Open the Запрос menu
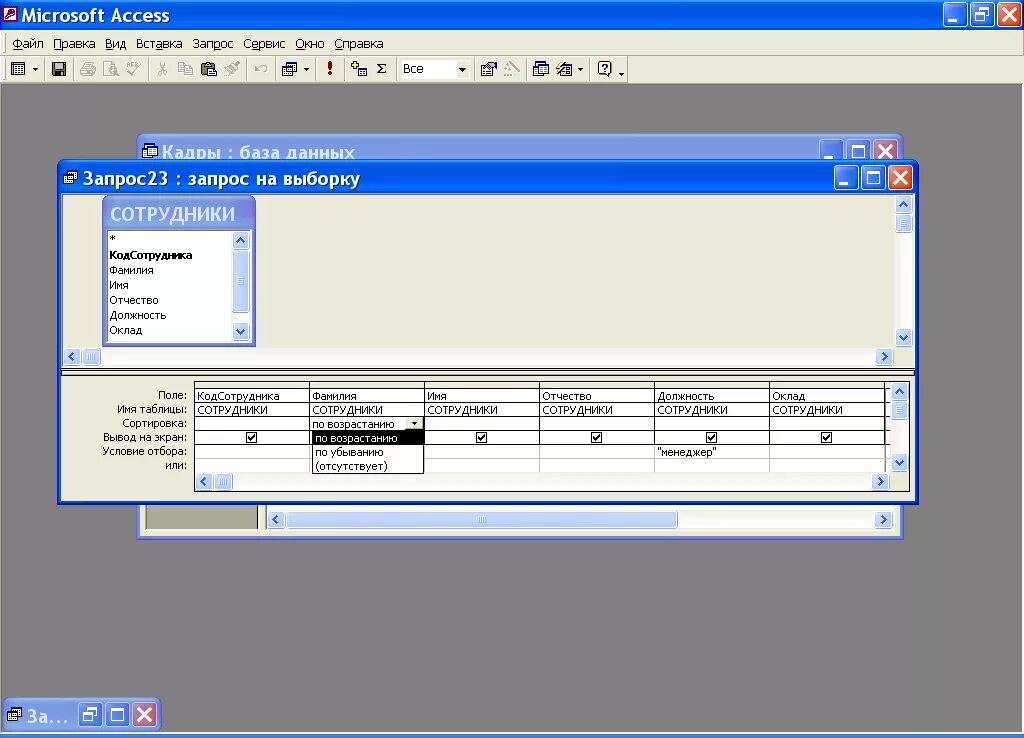1024x738 pixels. click(212, 44)
